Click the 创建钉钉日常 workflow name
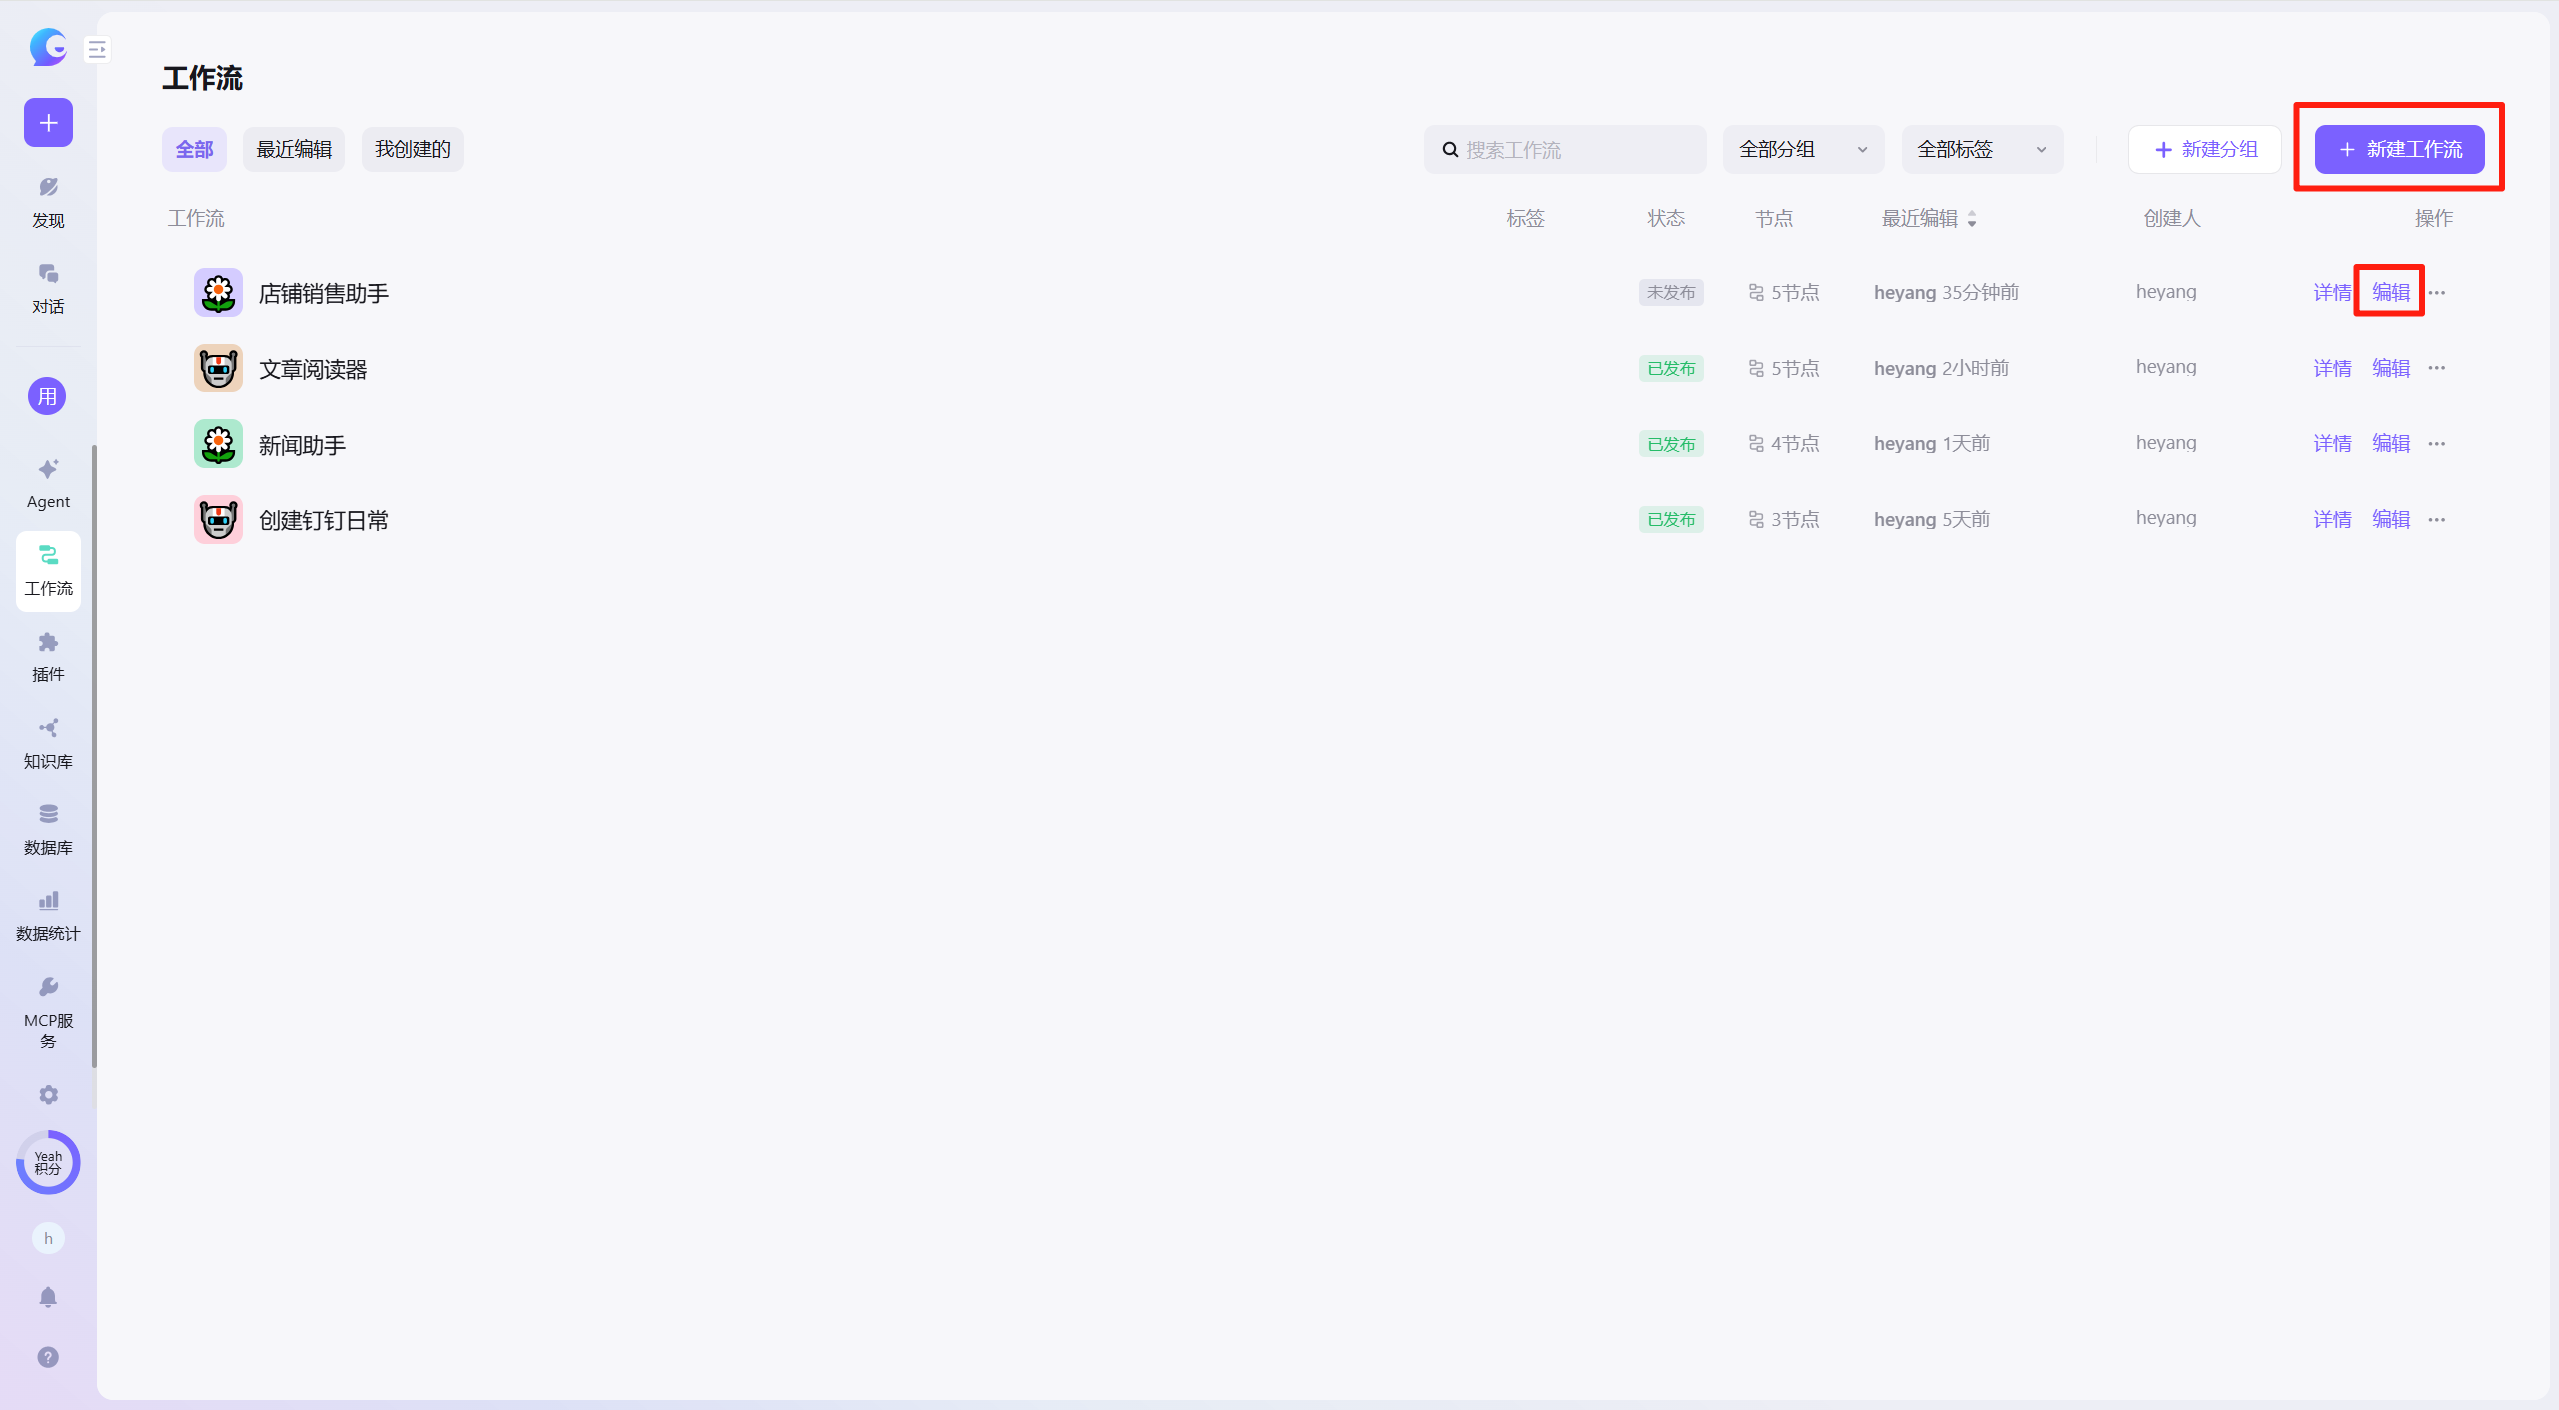 [x=323, y=521]
